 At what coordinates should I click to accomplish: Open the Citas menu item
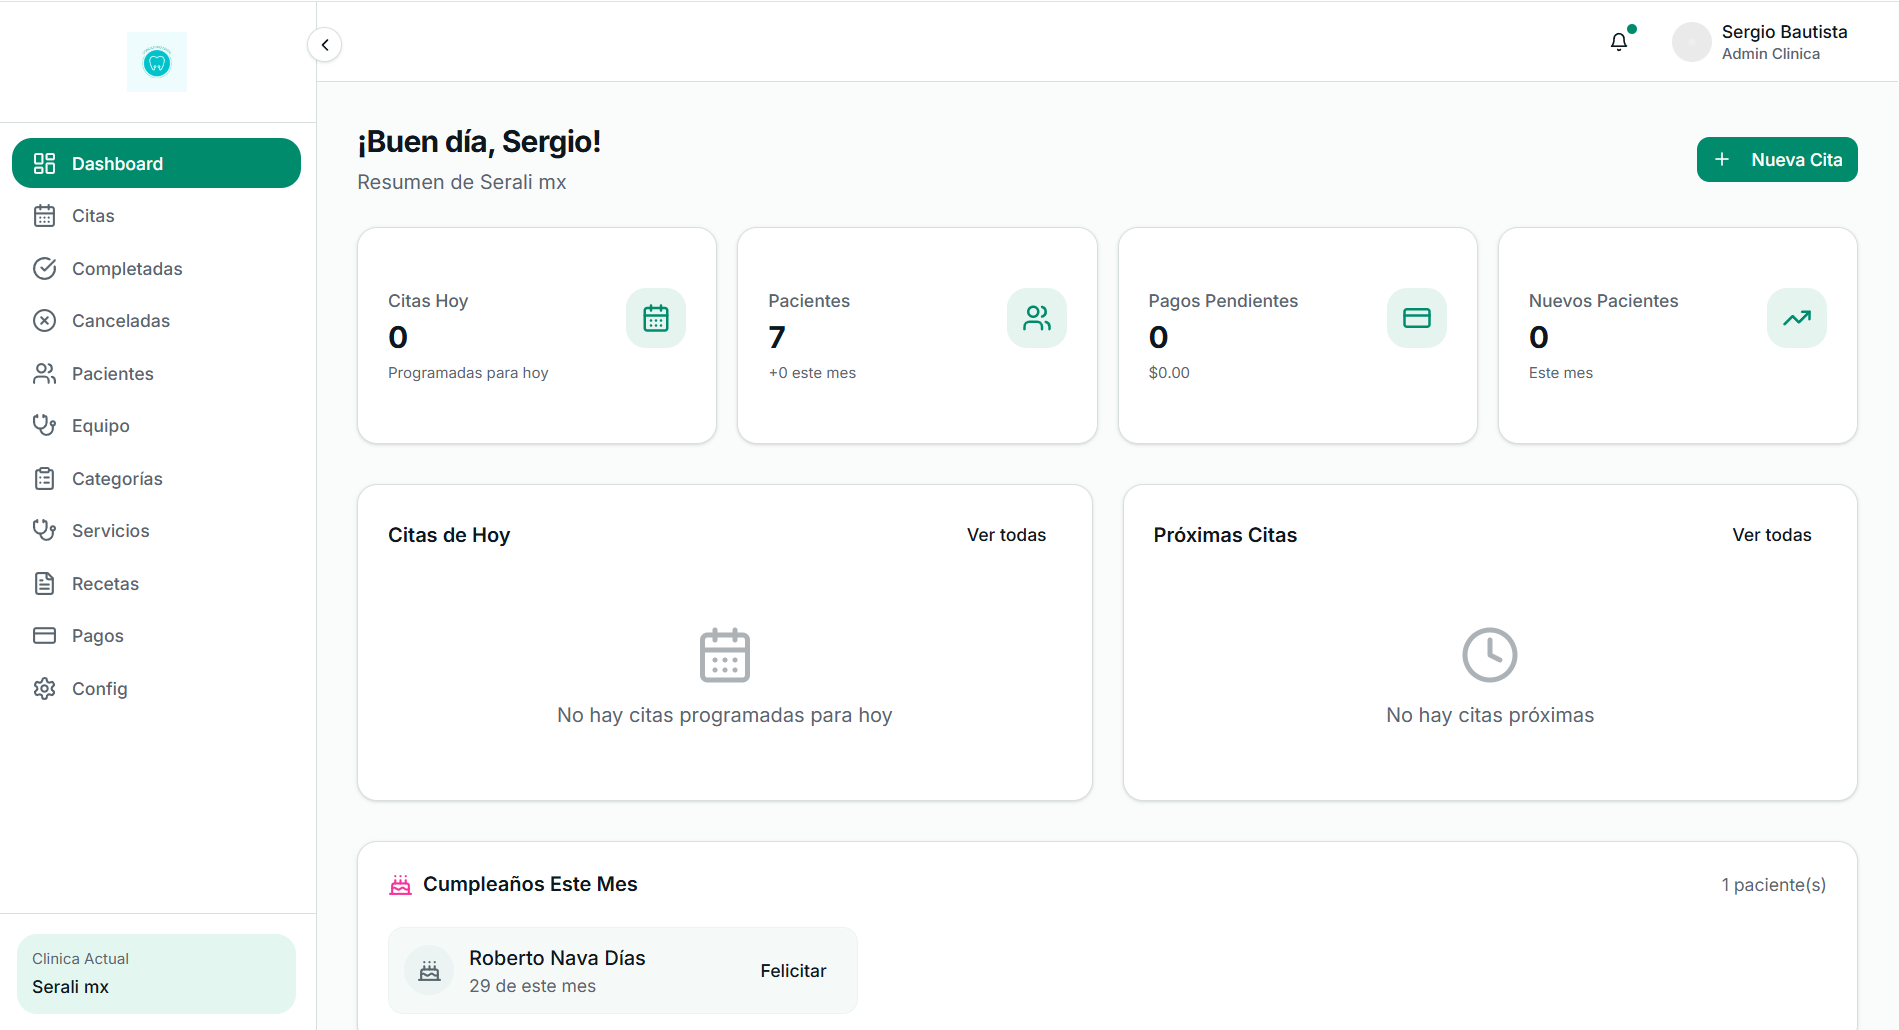(x=156, y=216)
